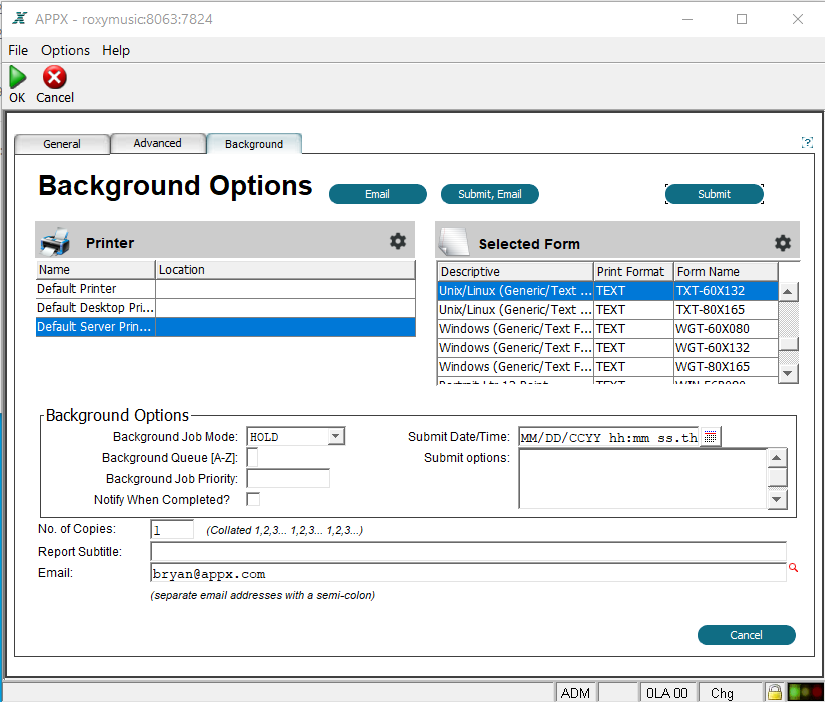Click Submit options scrollbar down arrow
The height and width of the screenshot is (702, 825).
(x=777, y=499)
